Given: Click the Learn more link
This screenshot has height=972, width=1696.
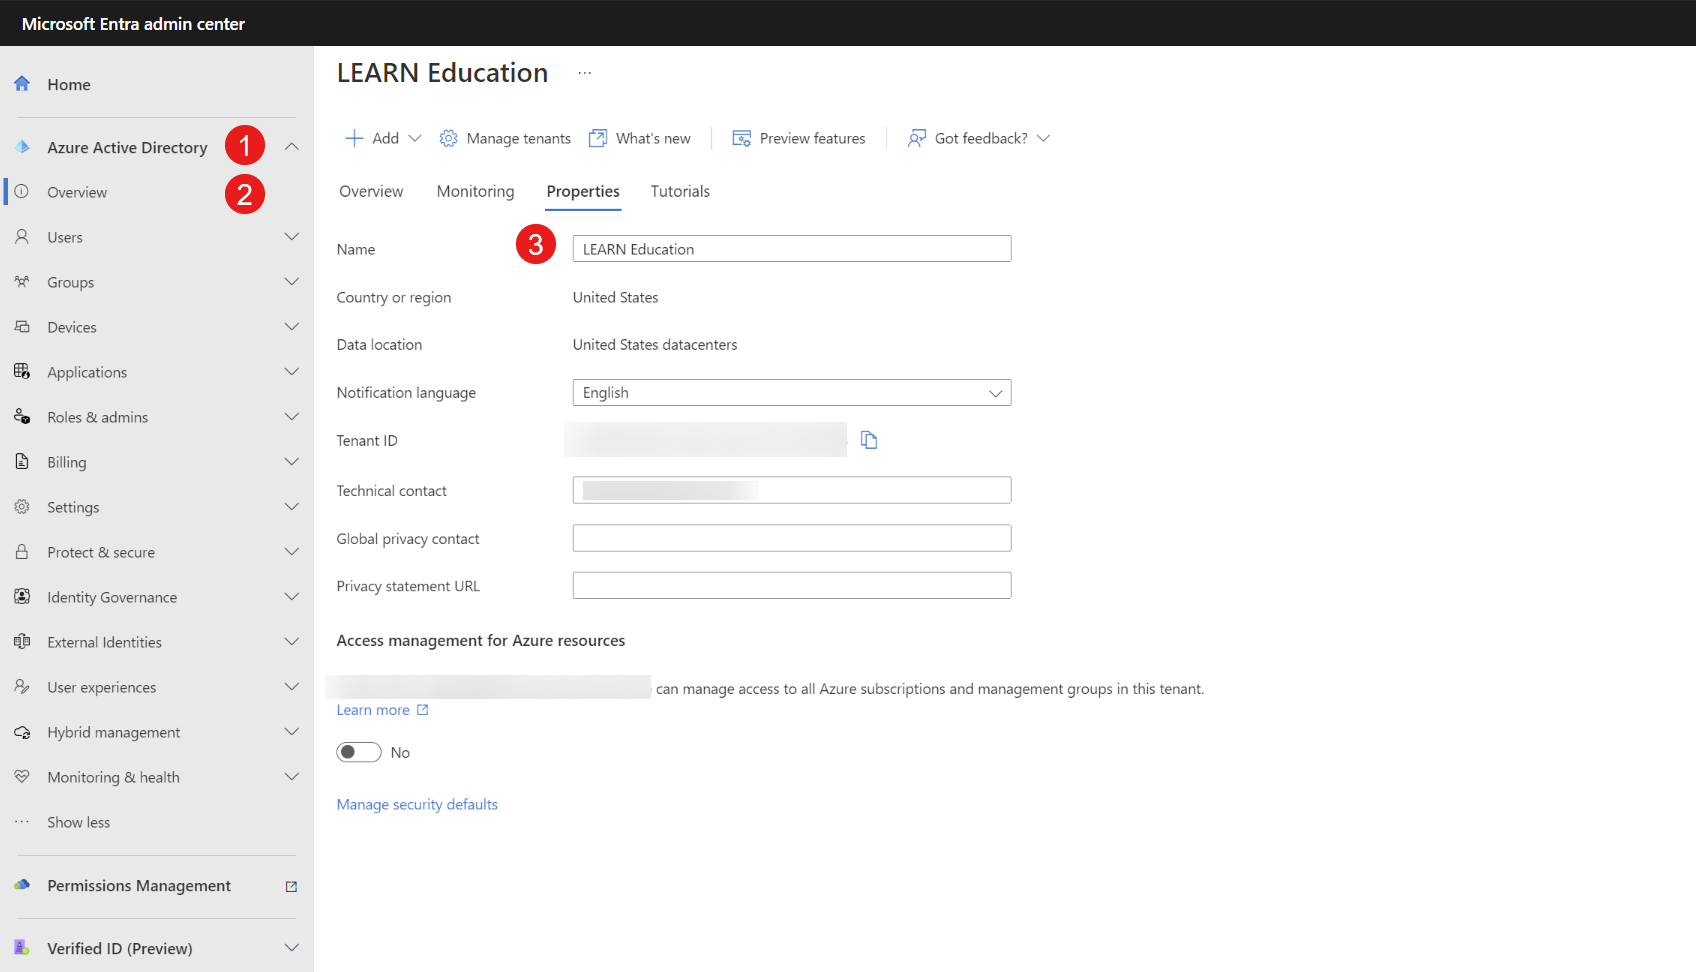Looking at the screenshot, I should click(373, 710).
